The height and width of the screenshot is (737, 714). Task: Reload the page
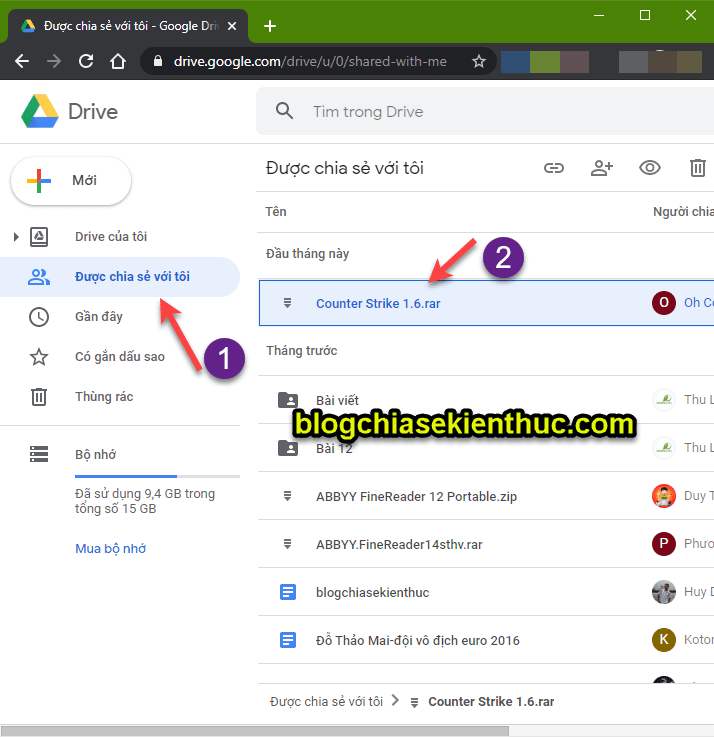point(86,61)
